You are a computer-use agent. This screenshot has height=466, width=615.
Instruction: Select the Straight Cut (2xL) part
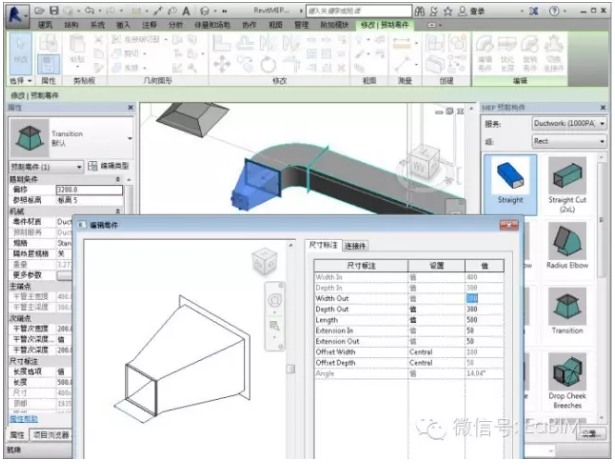567,185
